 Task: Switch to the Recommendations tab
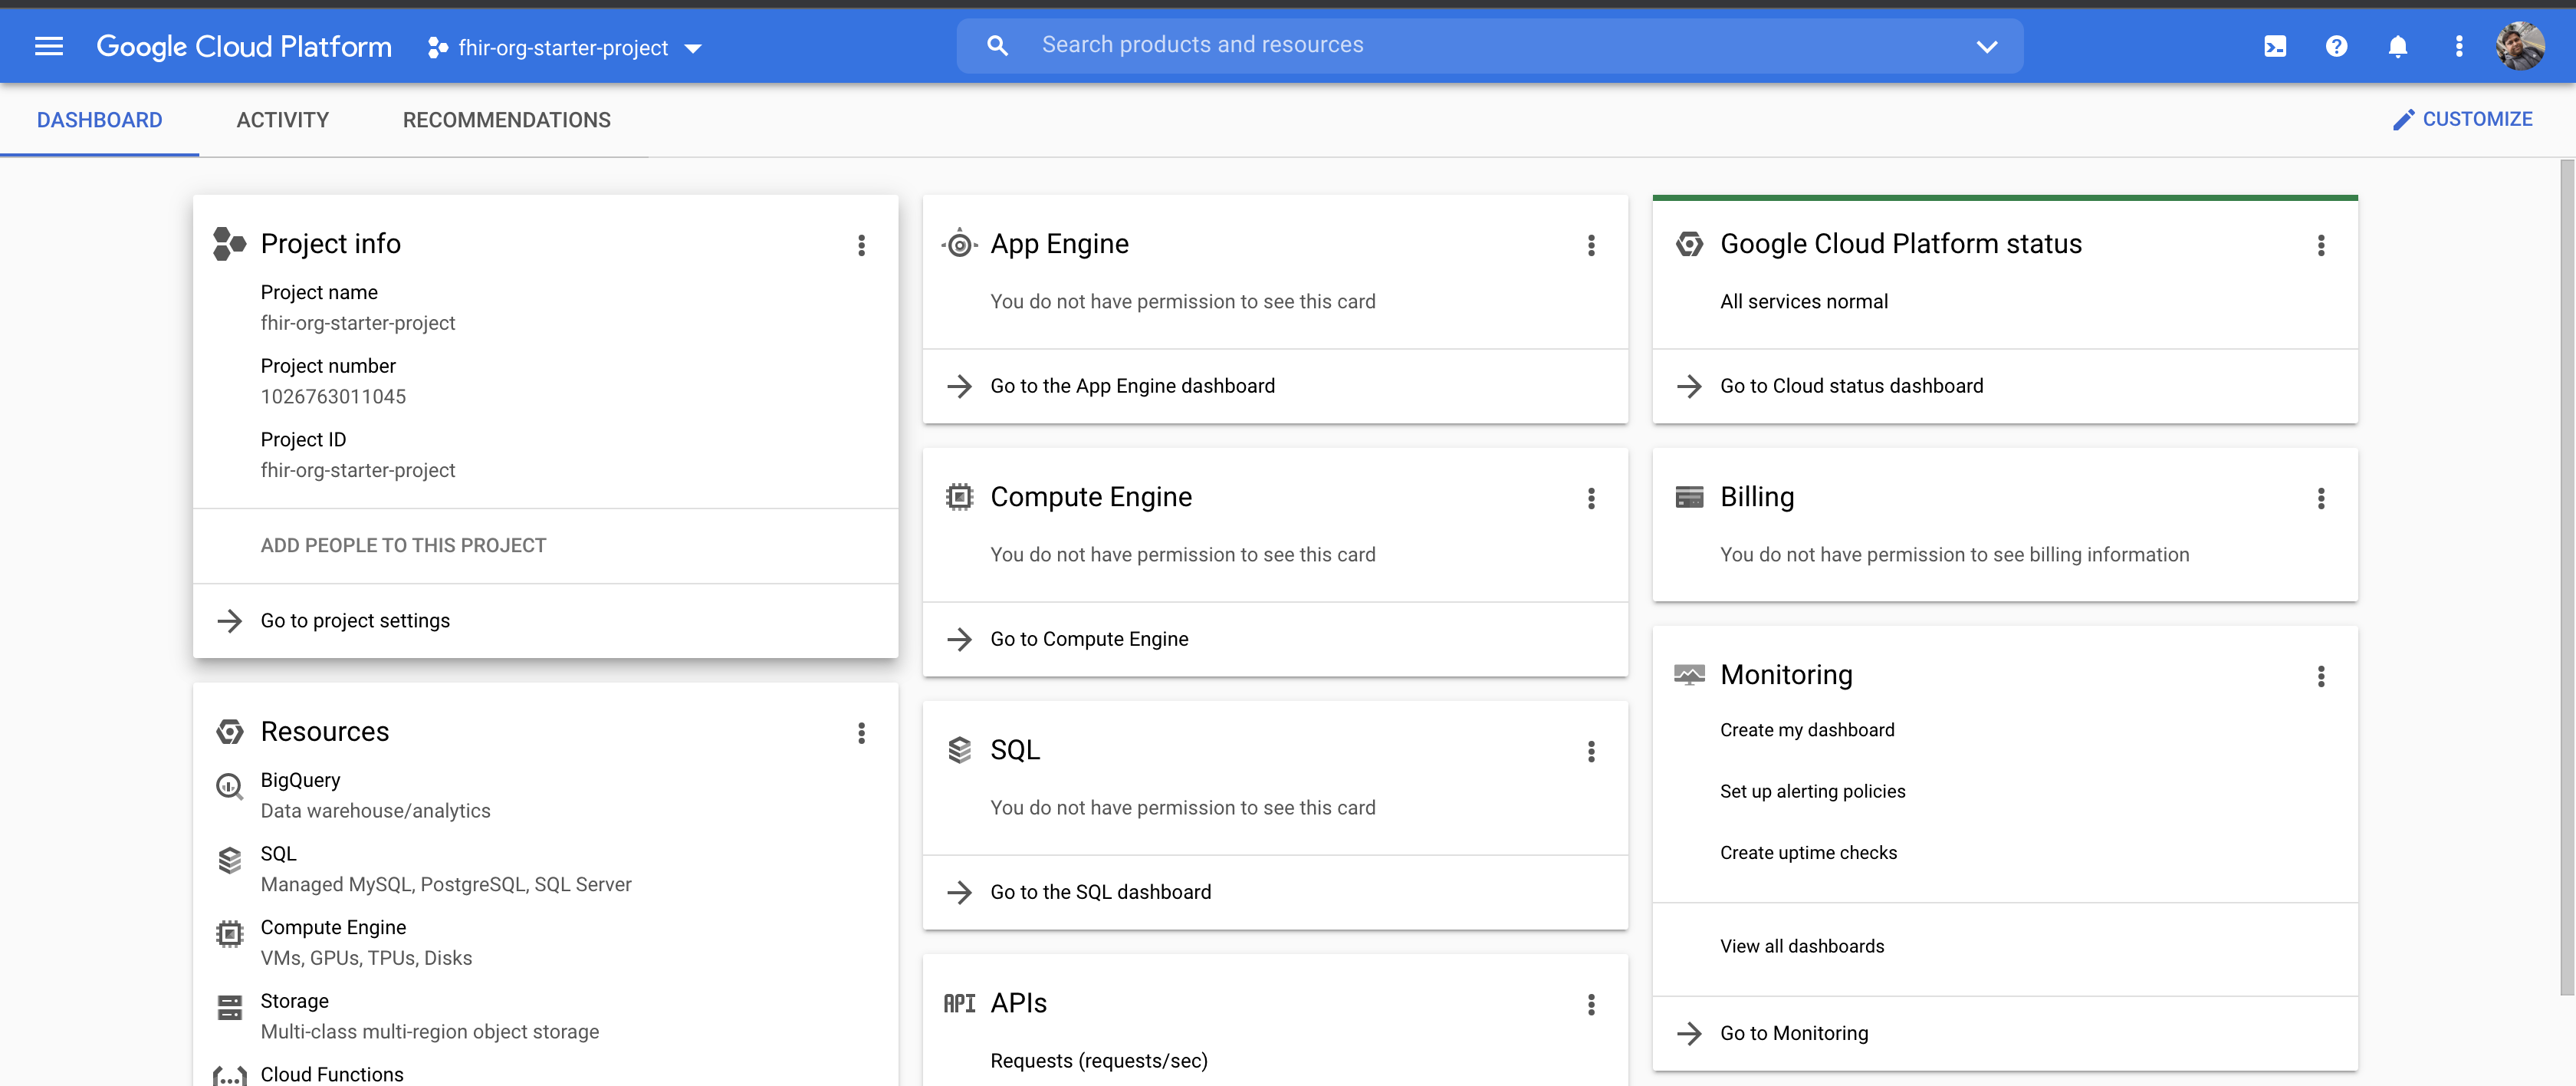(506, 120)
